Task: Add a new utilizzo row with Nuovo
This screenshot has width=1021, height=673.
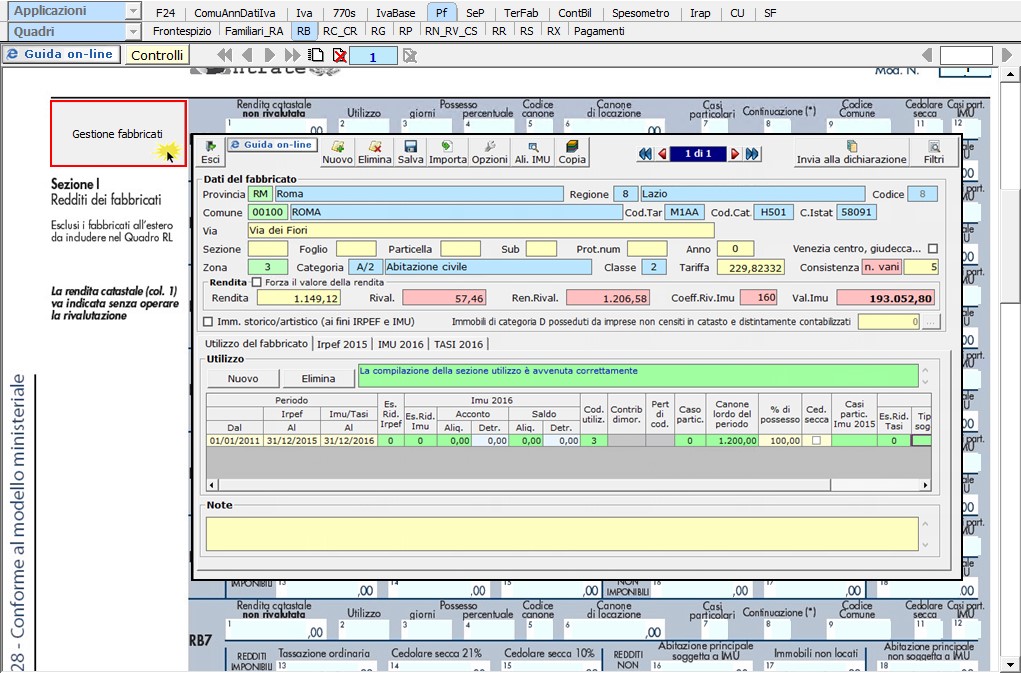Action: coord(243,378)
